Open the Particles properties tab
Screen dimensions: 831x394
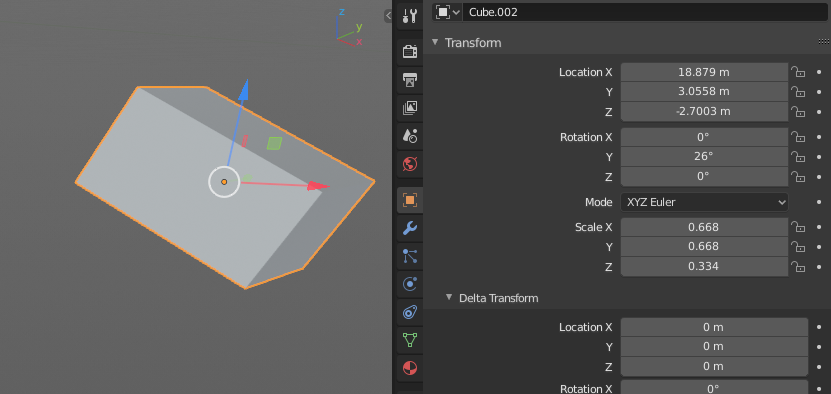(x=409, y=256)
